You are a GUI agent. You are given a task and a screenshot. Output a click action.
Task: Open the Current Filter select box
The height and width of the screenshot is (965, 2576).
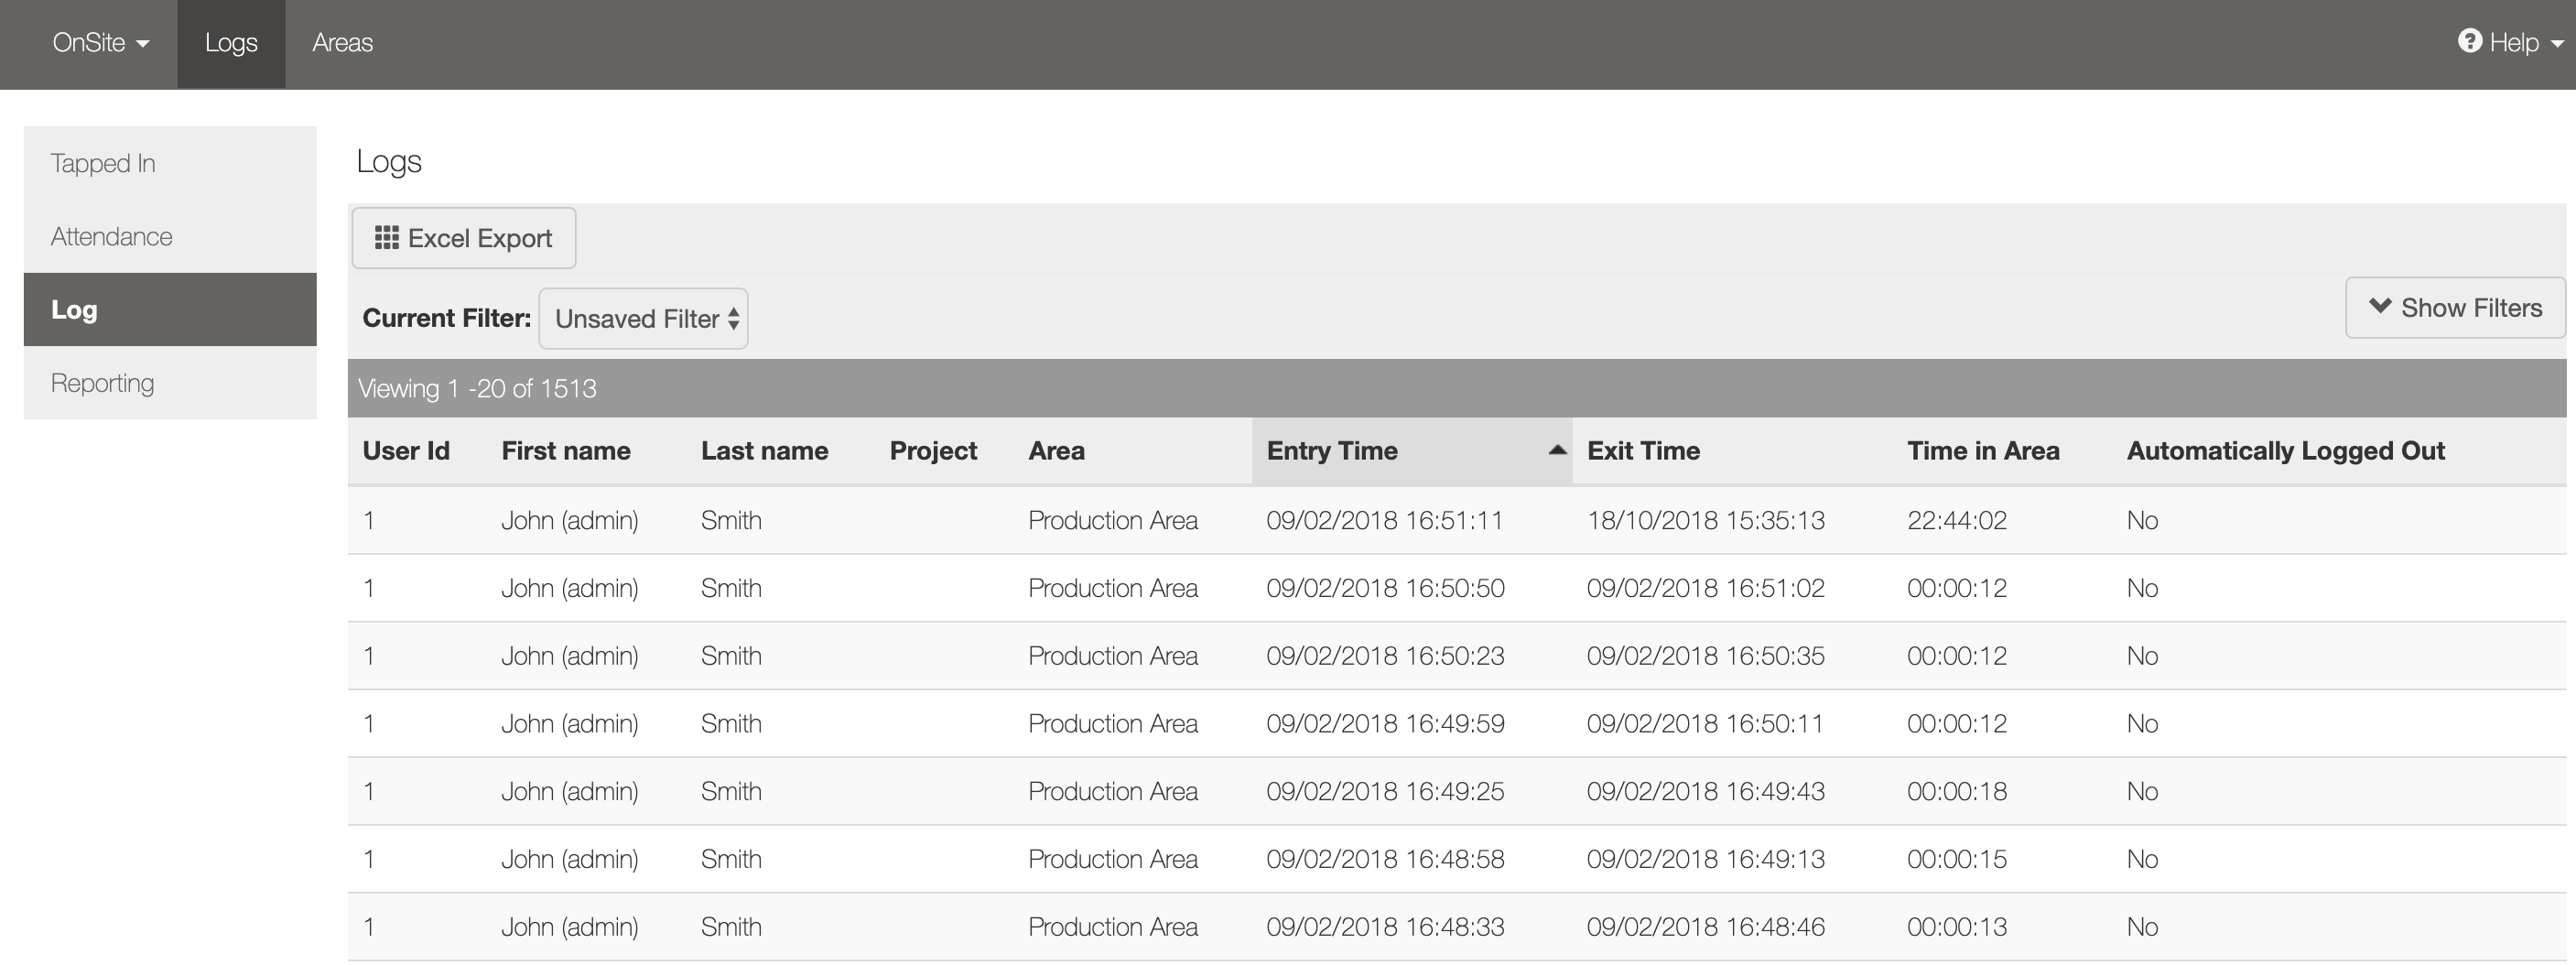click(643, 319)
